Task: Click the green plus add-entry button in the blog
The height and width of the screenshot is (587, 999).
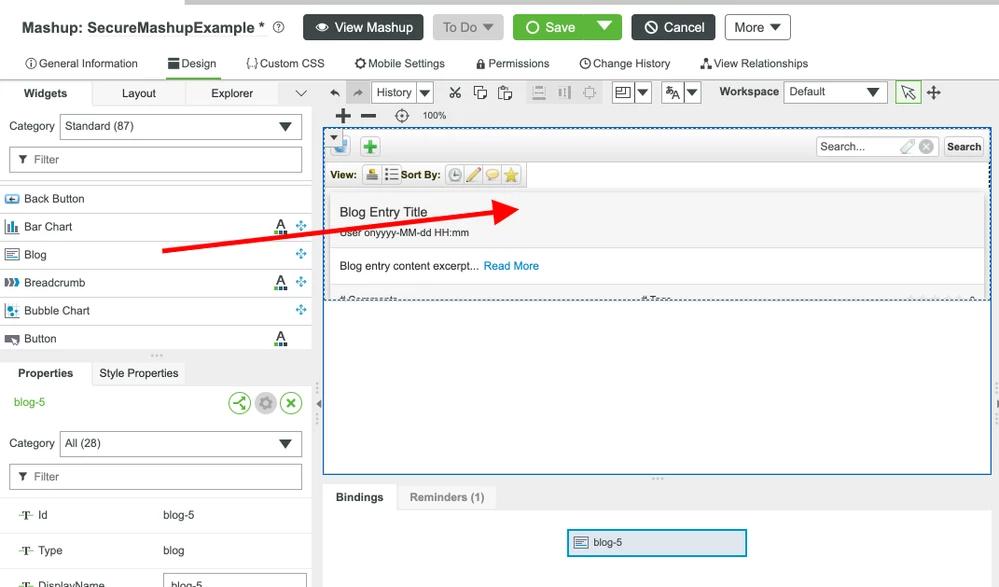Action: pos(370,147)
